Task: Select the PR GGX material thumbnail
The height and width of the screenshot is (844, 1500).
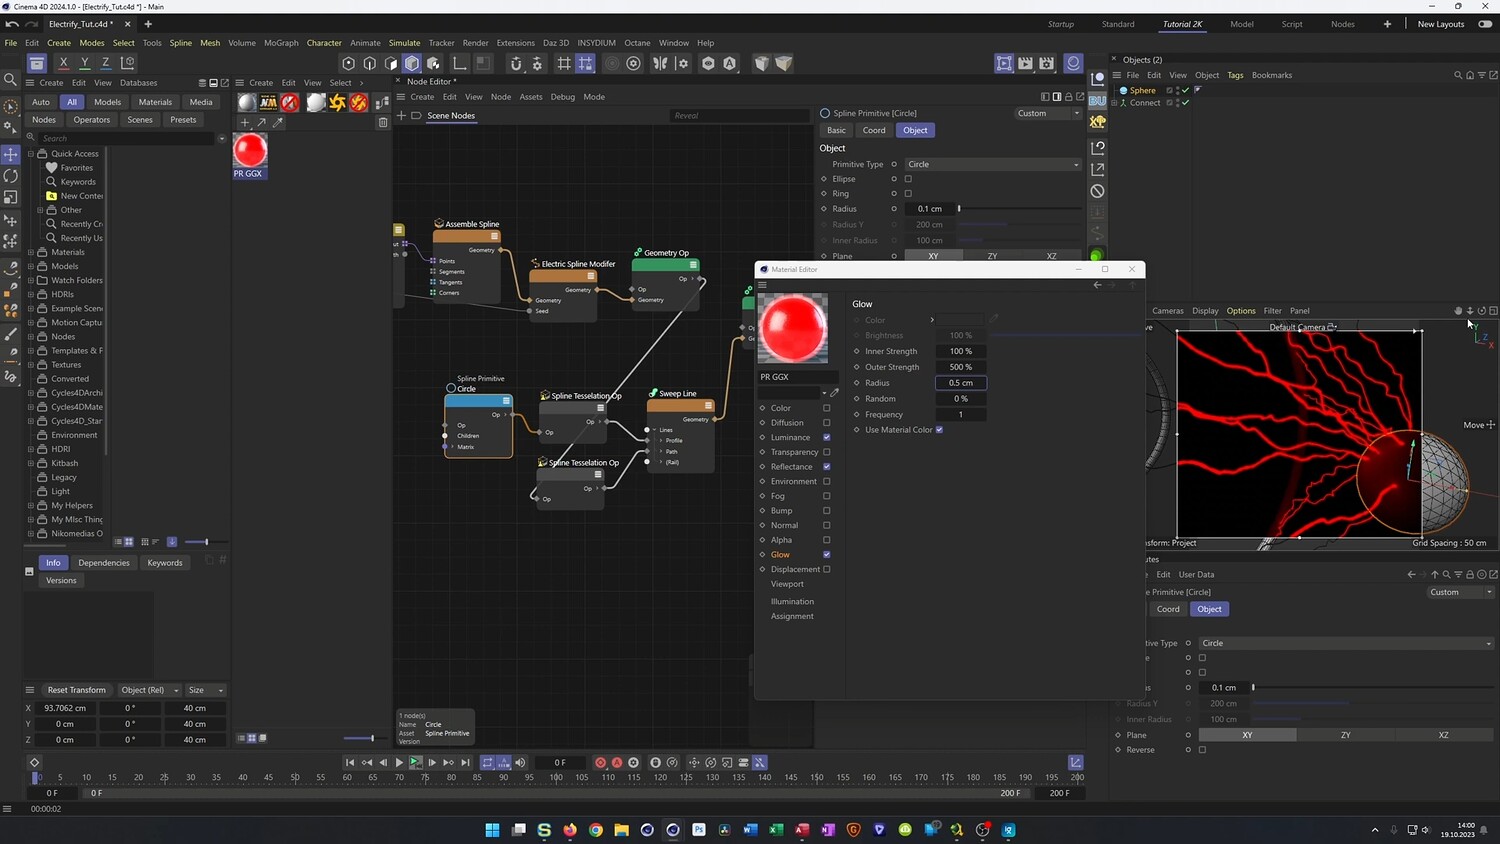Action: (x=250, y=150)
